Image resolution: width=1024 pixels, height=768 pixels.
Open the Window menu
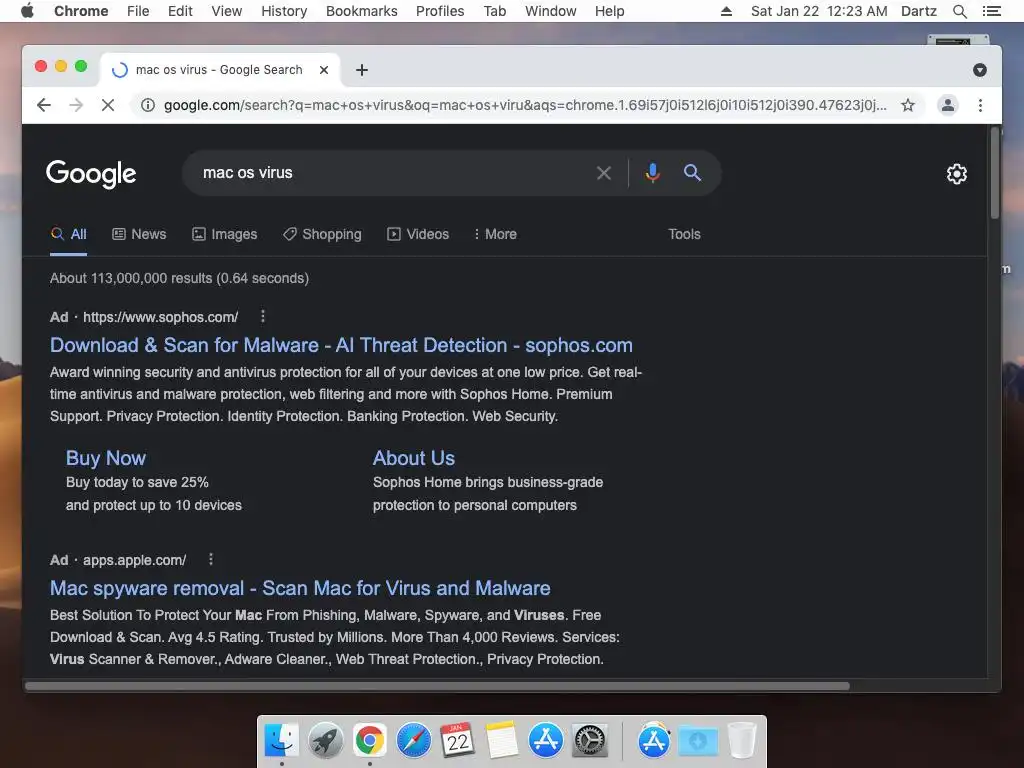(x=551, y=11)
